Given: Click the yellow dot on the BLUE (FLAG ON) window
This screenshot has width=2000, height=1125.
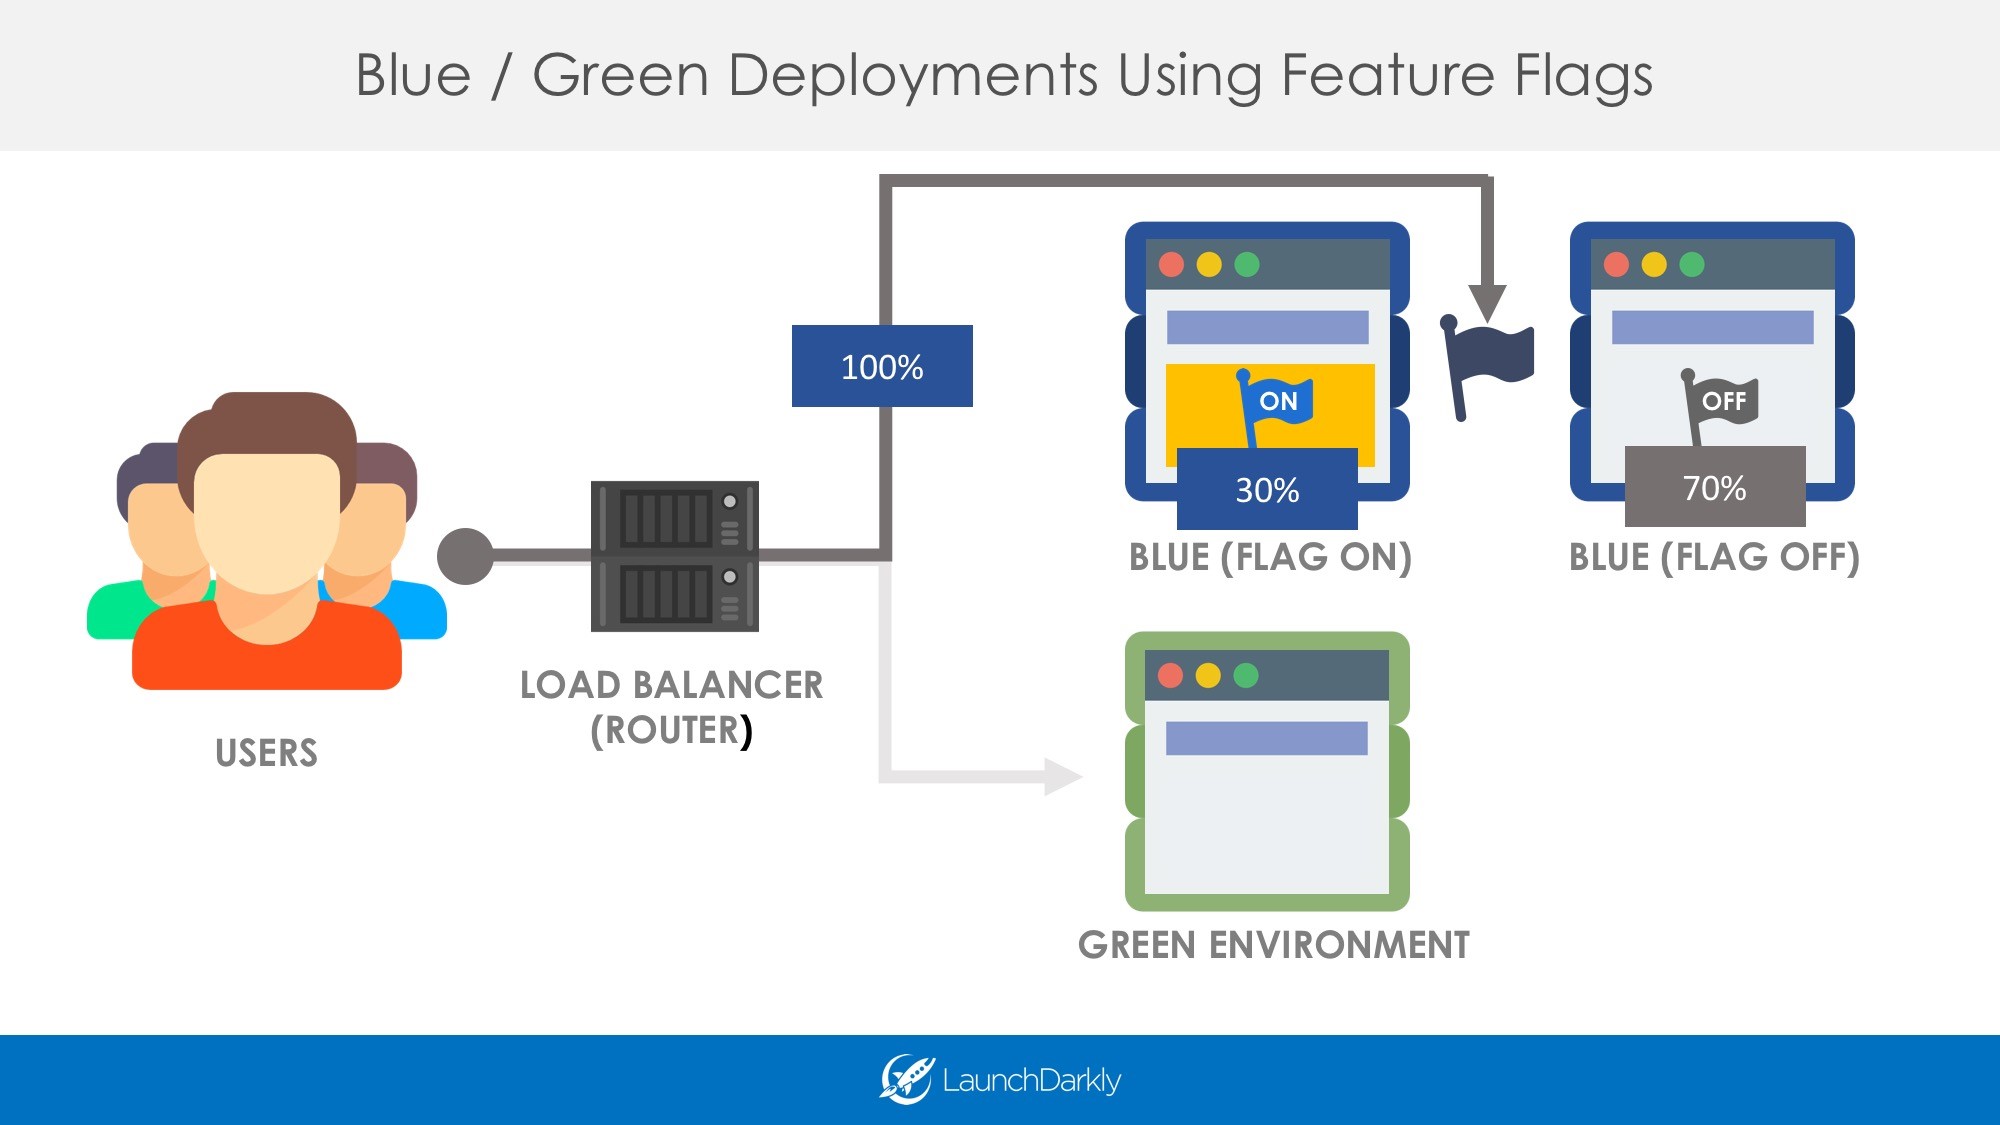Looking at the screenshot, I should tap(1209, 262).
